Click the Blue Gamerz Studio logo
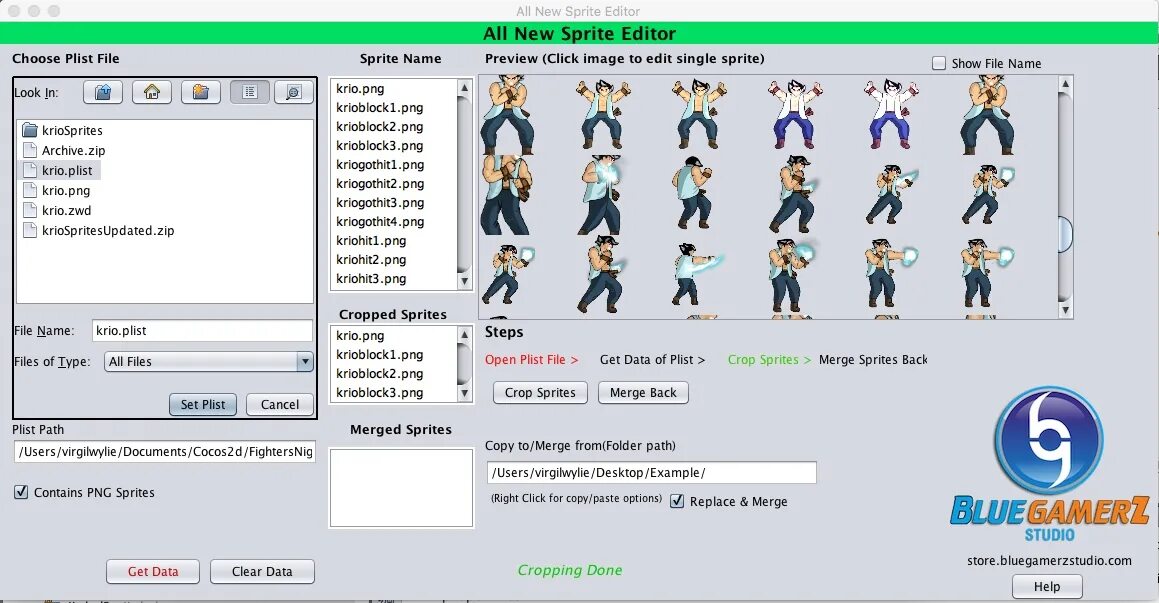1159x603 pixels. tap(1049, 463)
